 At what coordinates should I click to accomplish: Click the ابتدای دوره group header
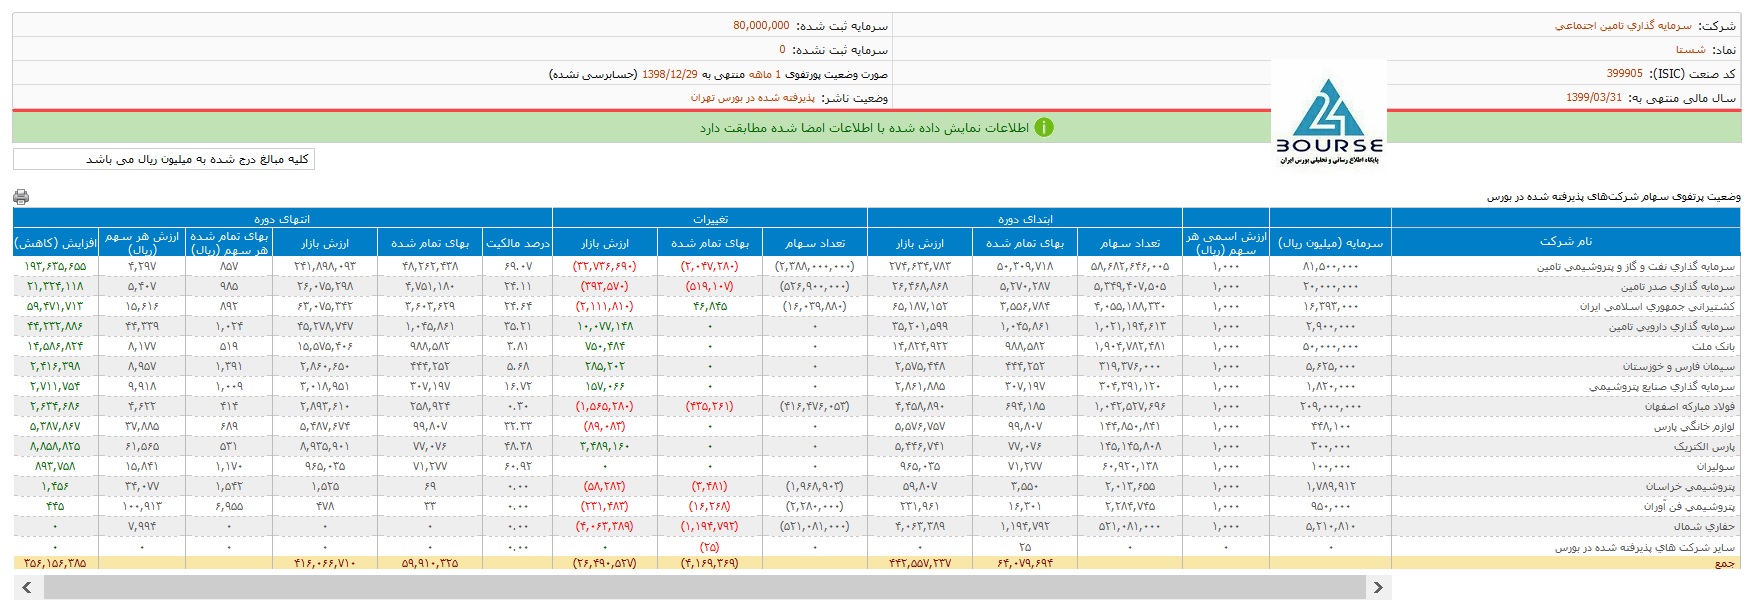1024,218
